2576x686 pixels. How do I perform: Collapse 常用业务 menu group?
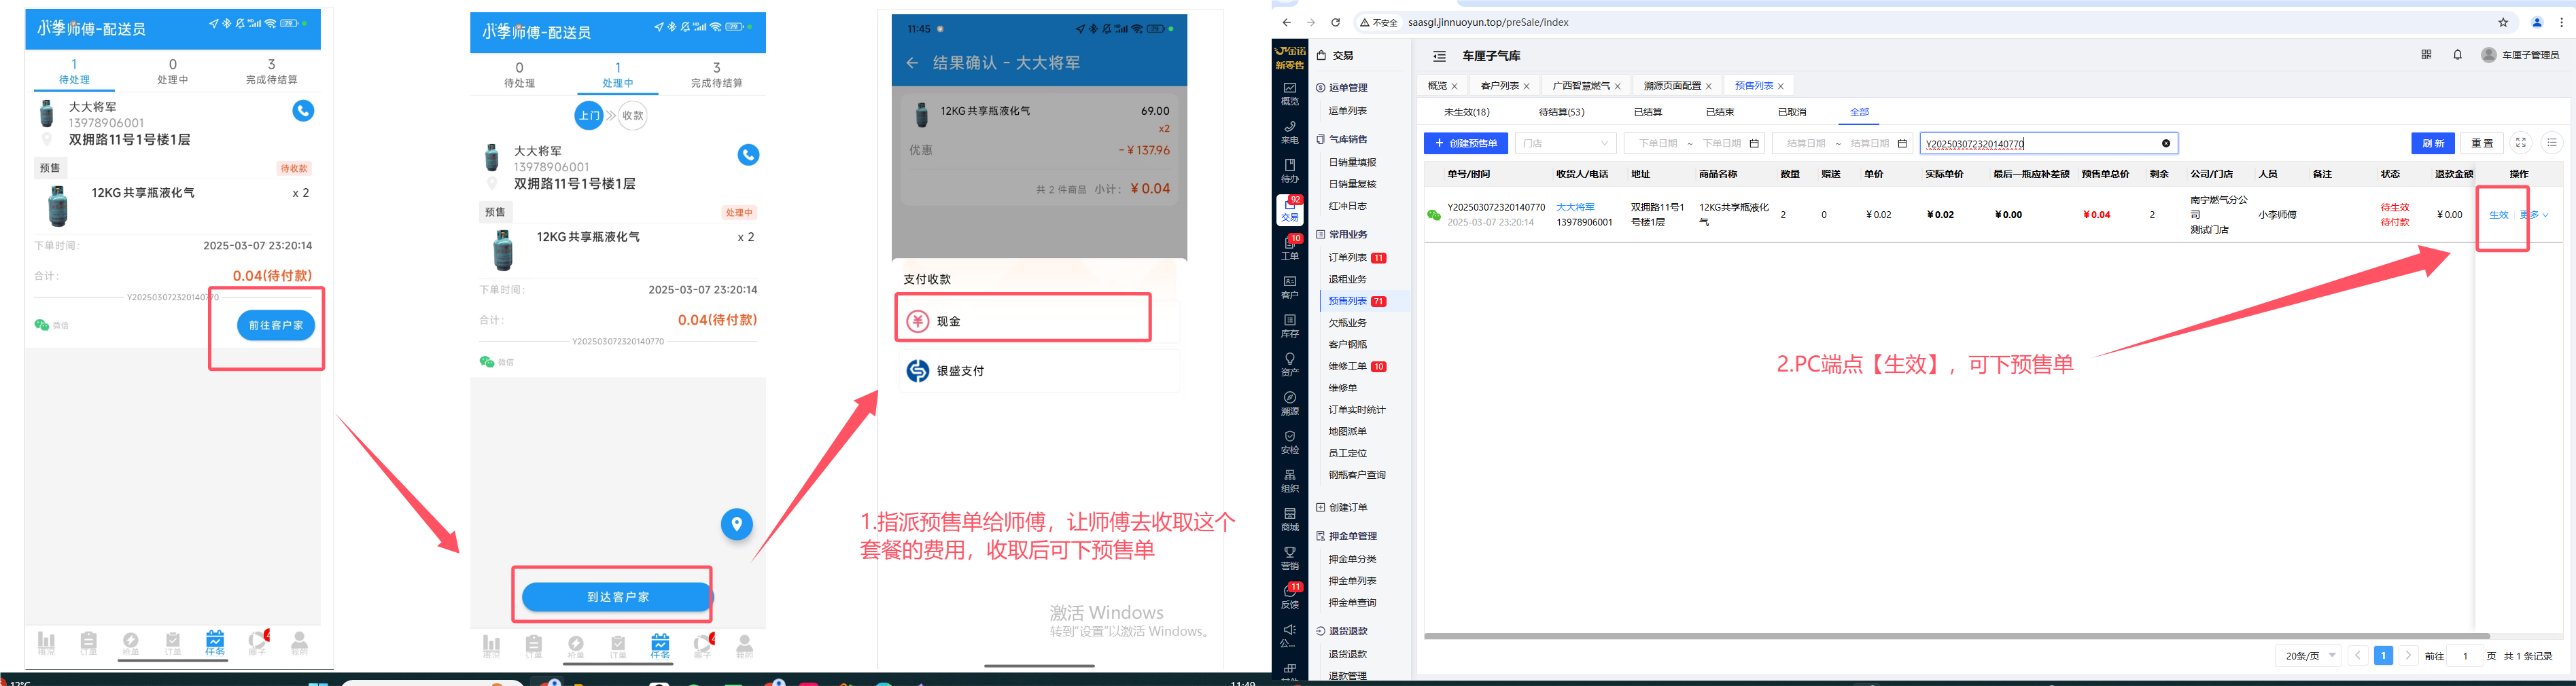[x=1348, y=235]
